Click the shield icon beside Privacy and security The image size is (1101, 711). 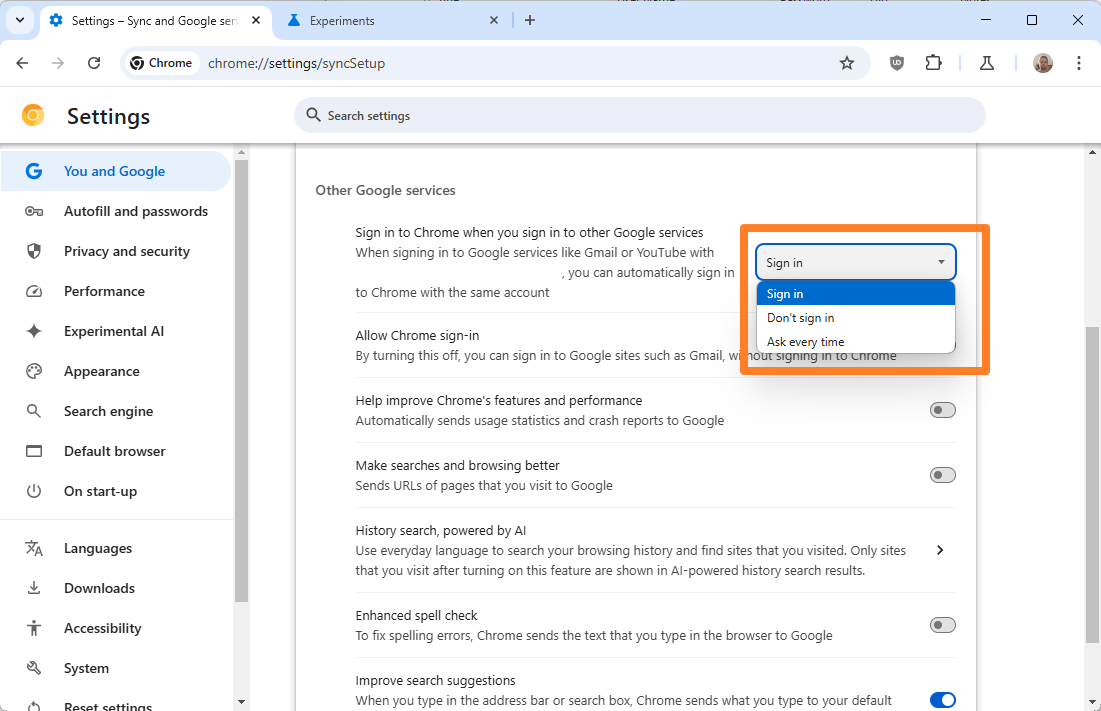[34, 251]
